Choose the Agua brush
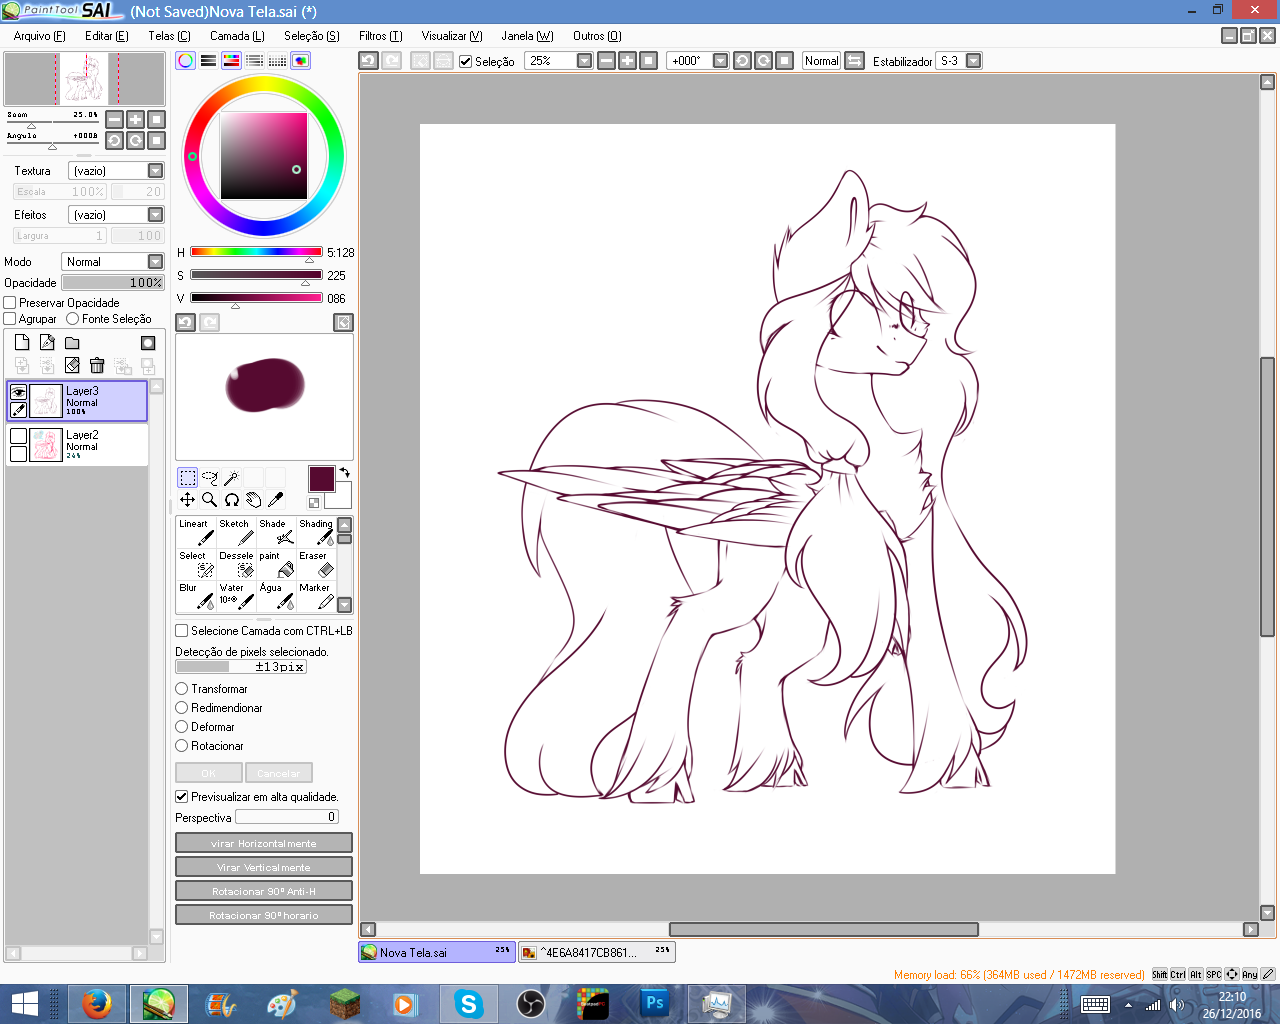Image resolution: width=1280 pixels, height=1024 pixels. [276, 597]
